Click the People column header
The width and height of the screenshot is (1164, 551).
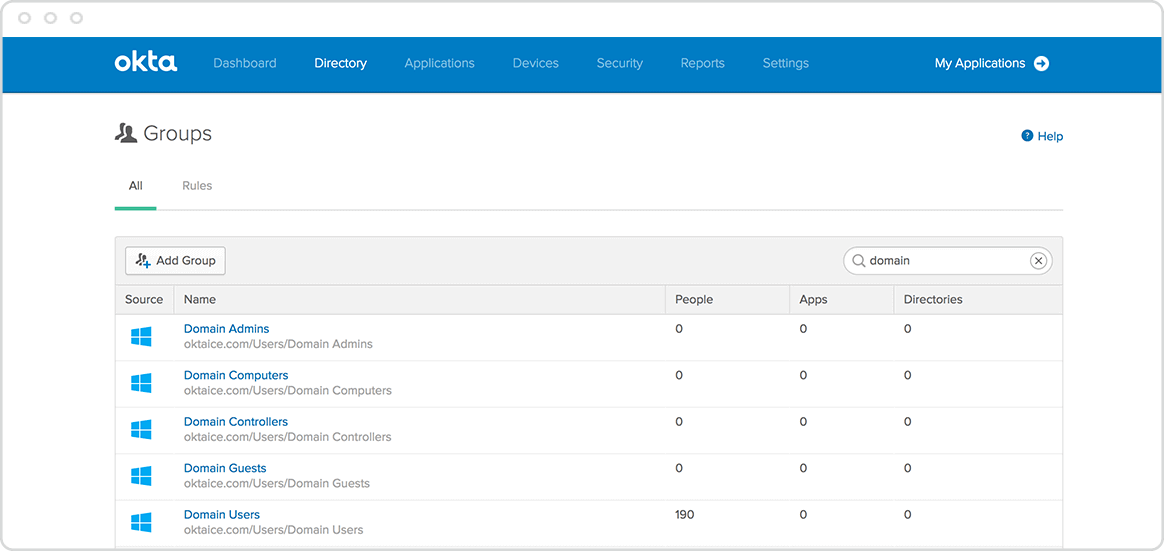tap(694, 299)
